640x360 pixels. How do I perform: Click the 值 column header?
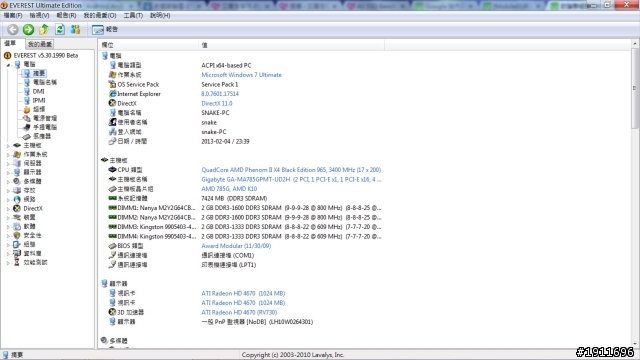(291, 45)
